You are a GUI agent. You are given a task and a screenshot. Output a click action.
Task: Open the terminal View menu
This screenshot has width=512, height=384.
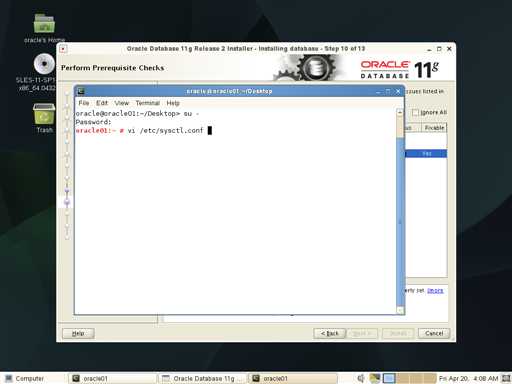(x=122, y=103)
